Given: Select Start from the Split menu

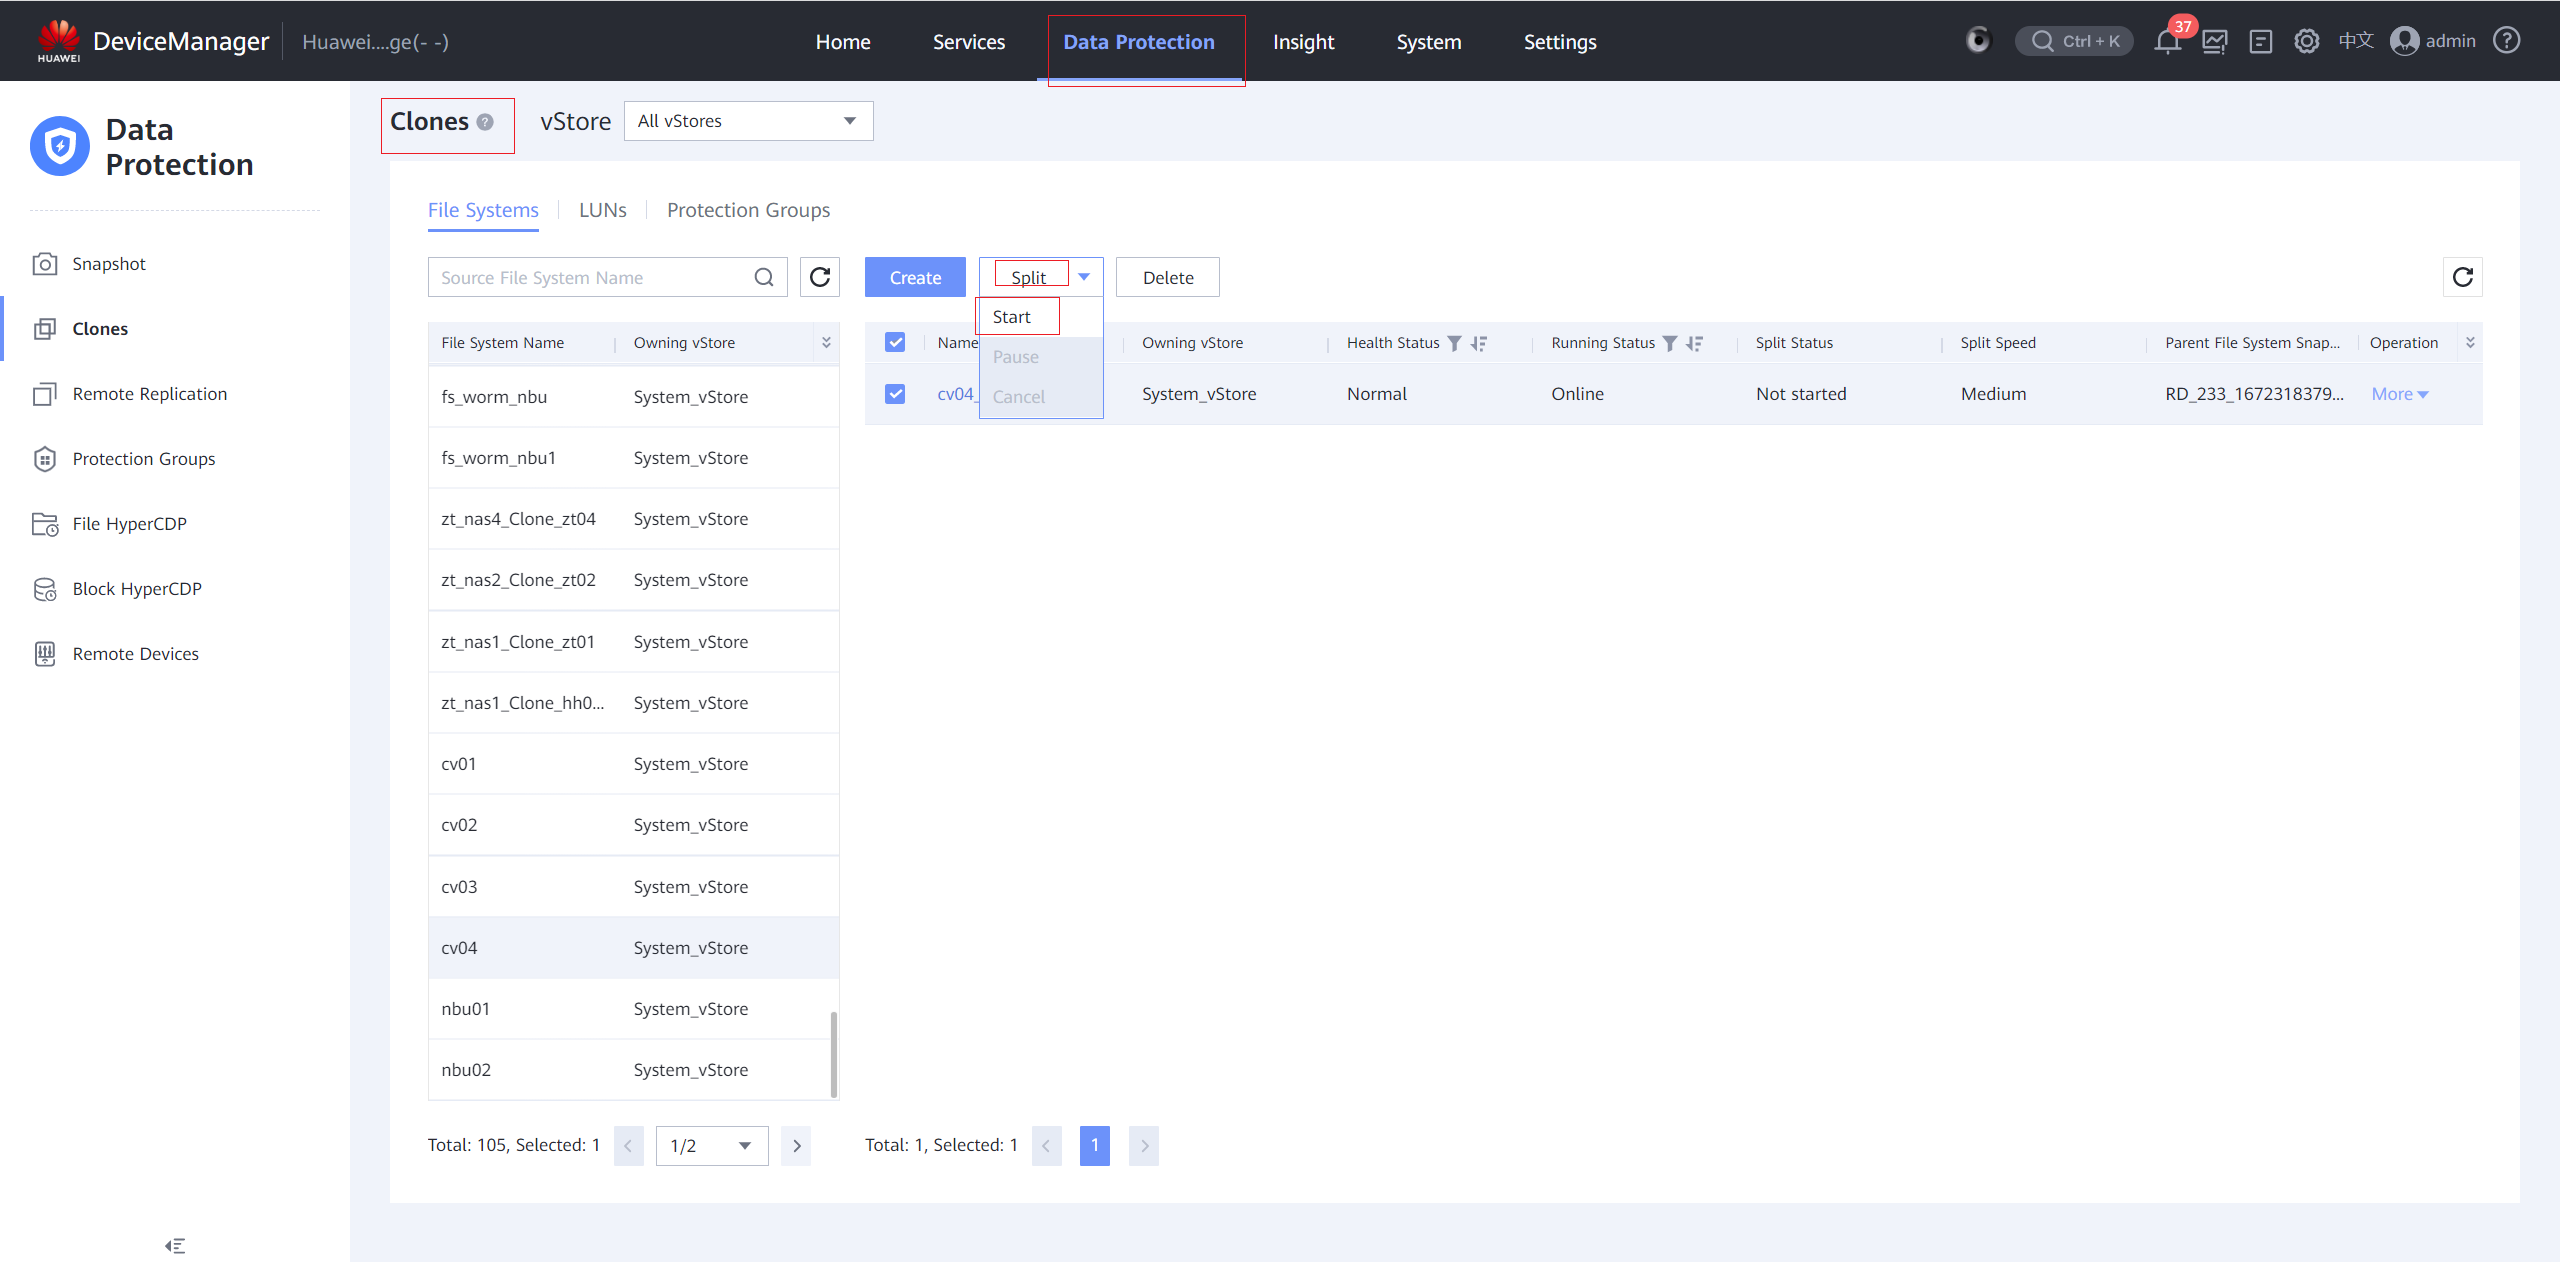Looking at the screenshot, I should pos(1012,317).
